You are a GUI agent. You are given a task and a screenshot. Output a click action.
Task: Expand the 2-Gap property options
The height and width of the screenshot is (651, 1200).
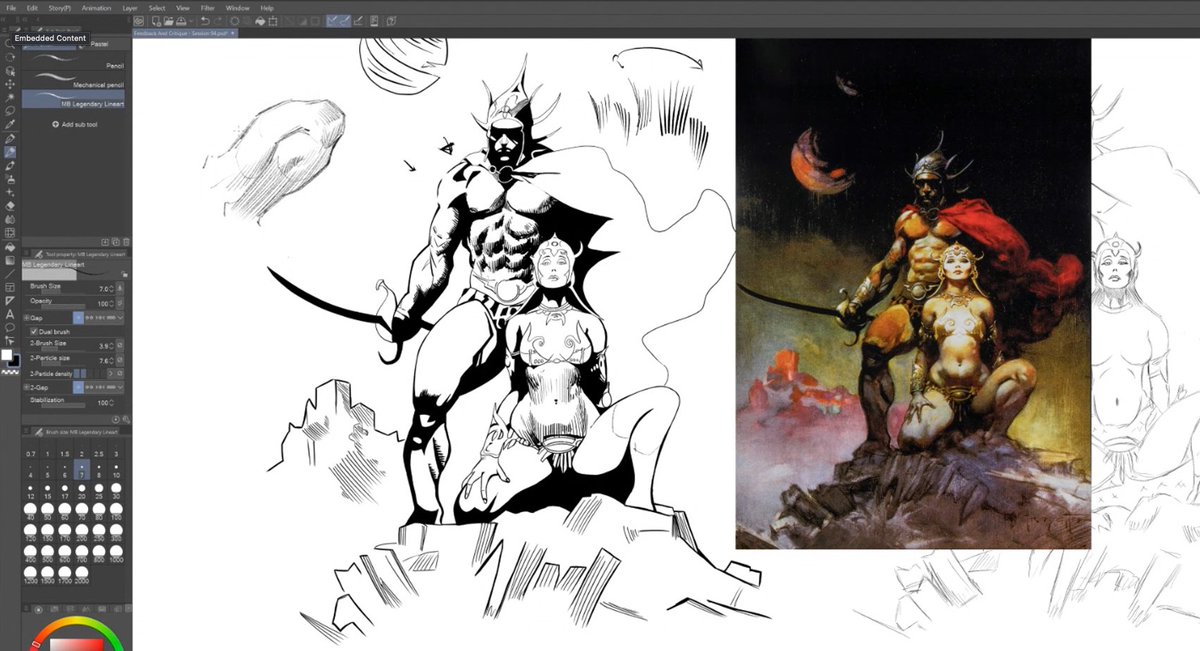[26, 387]
